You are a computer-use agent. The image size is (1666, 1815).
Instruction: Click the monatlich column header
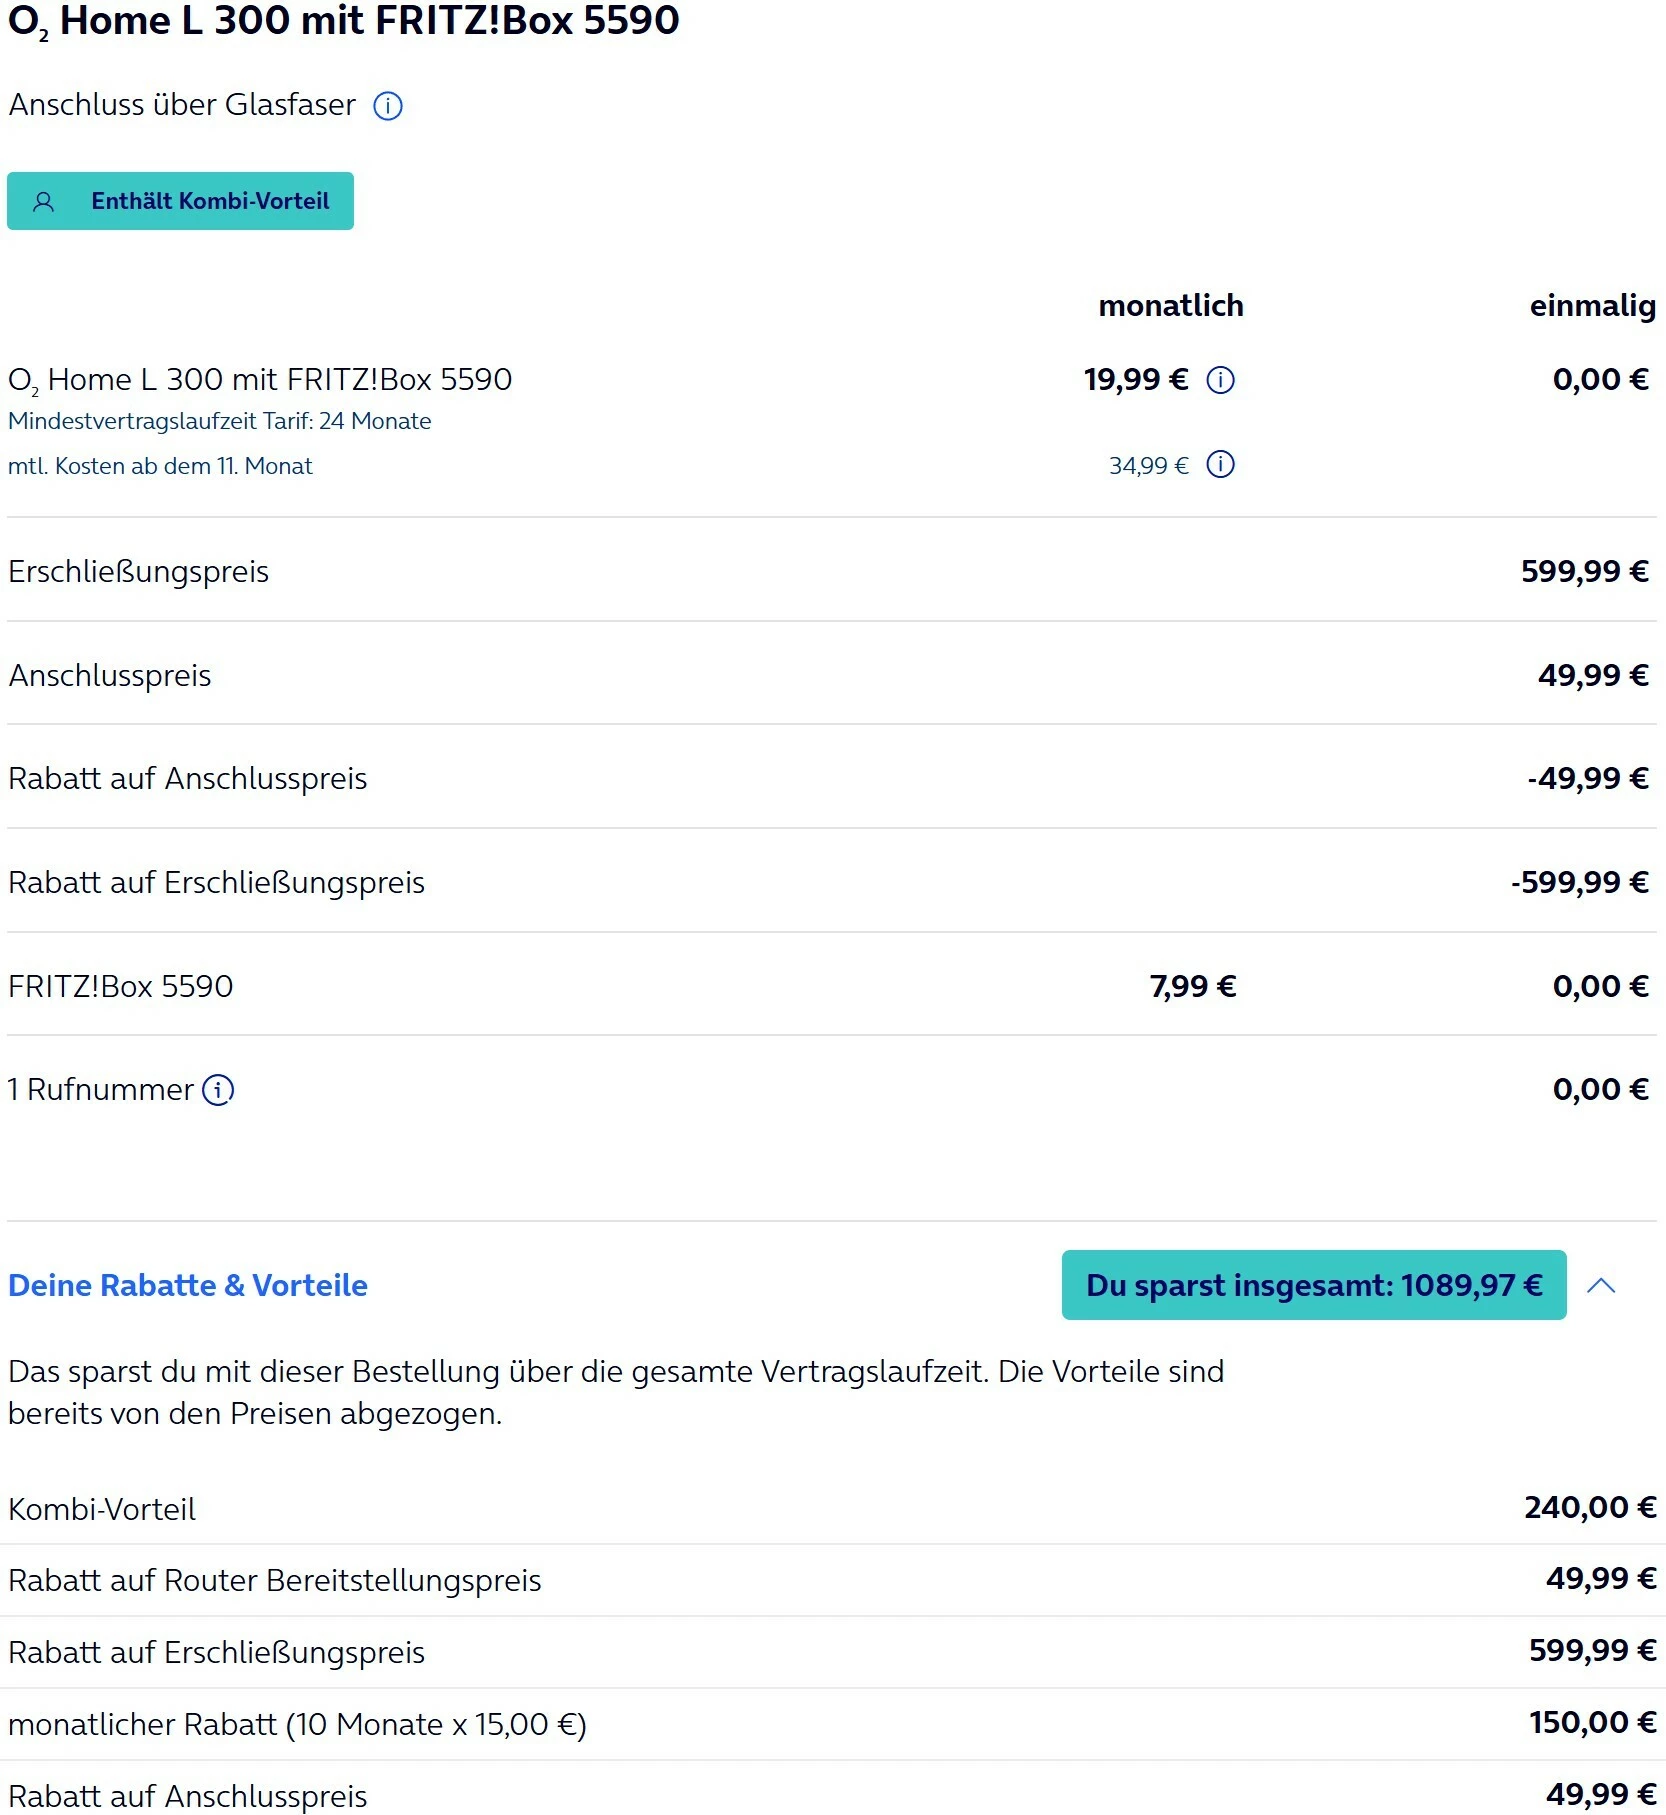pos(1171,306)
